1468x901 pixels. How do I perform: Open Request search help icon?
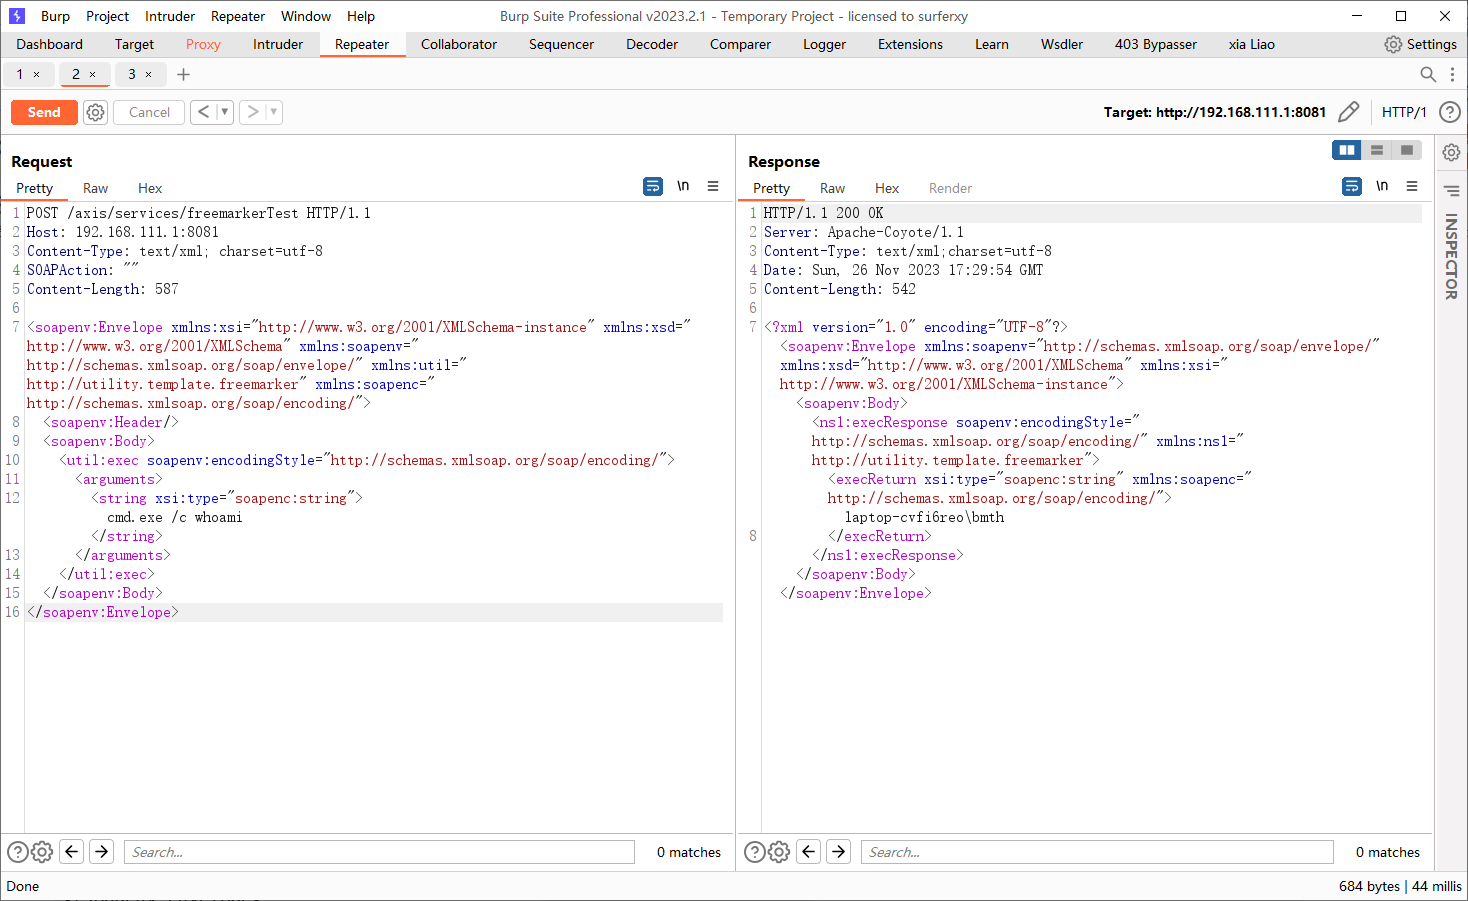click(x=18, y=852)
